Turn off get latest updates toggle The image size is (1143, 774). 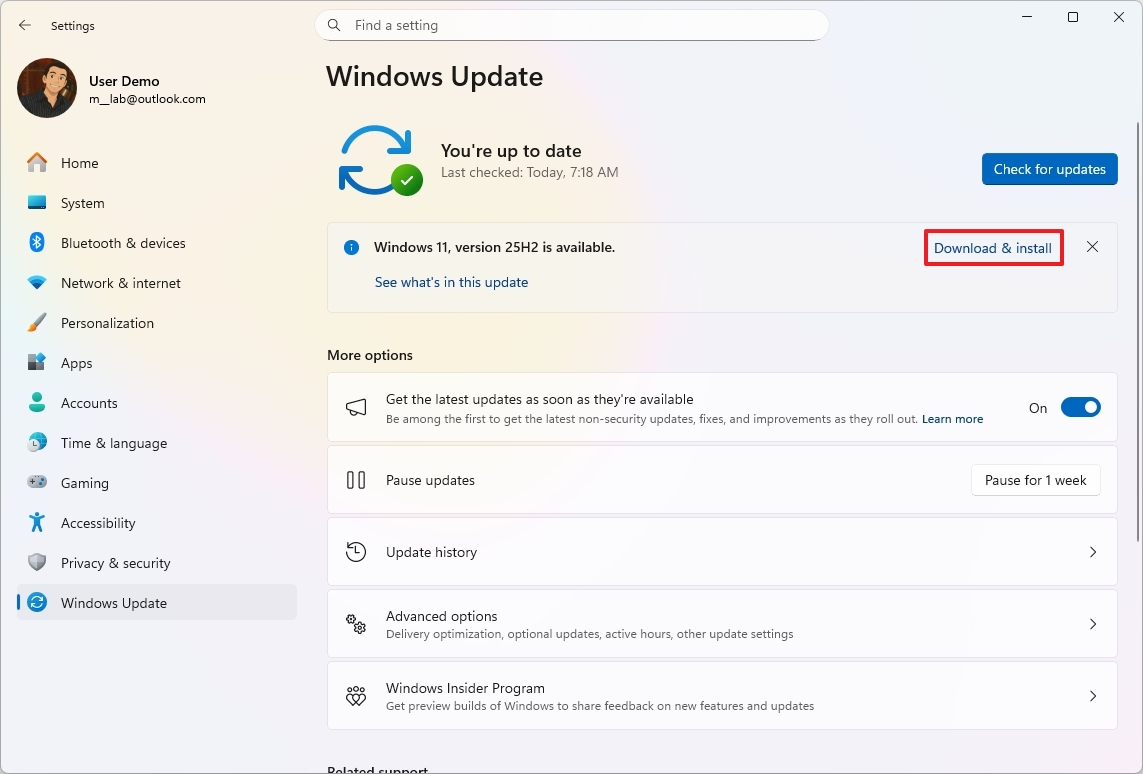coord(1080,407)
